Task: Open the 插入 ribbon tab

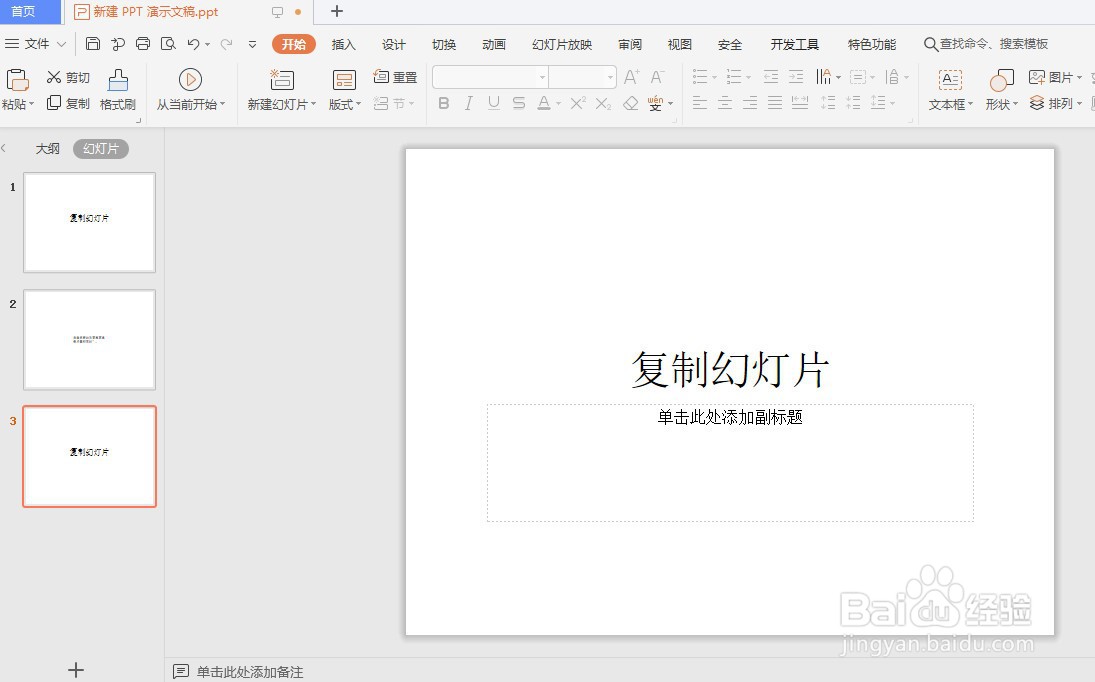Action: coord(344,44)
